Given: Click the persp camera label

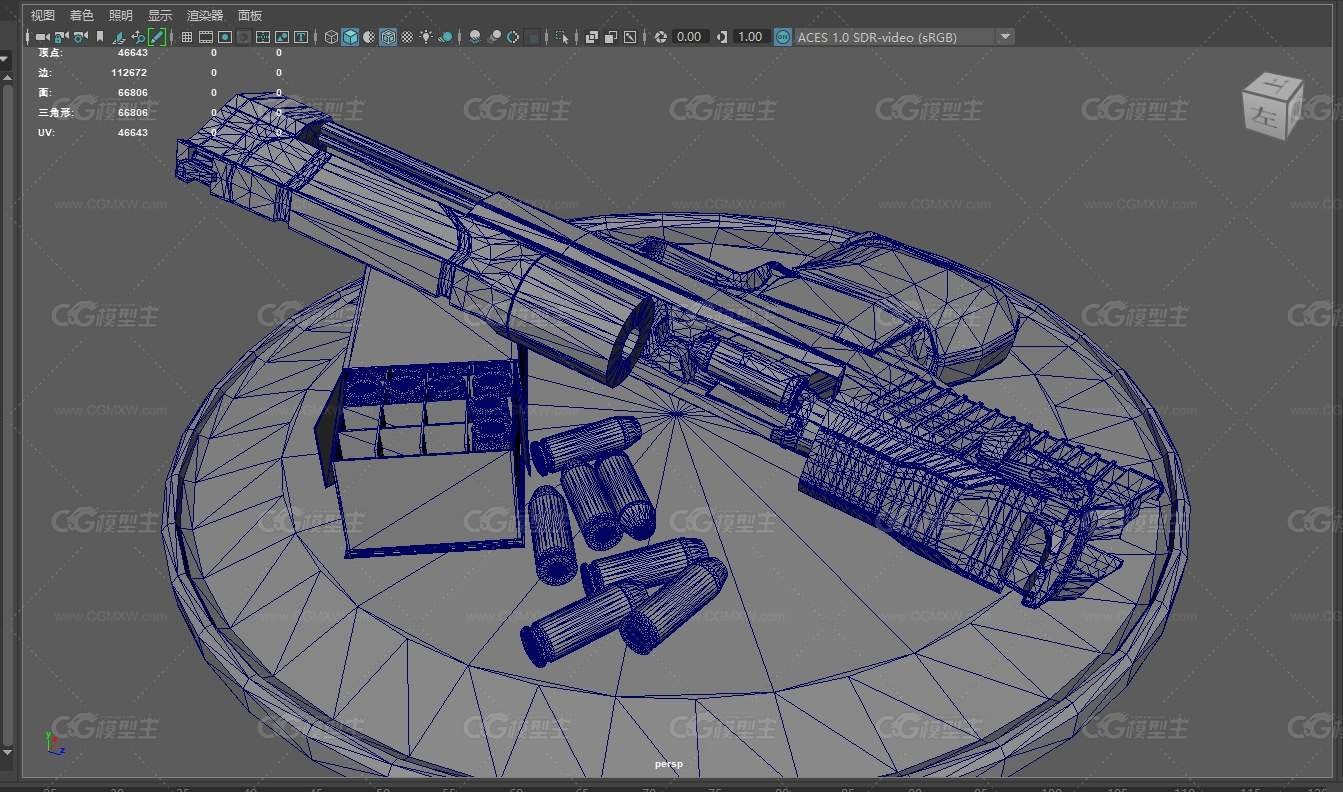Looking at the screenshot, I should coord(669,764).
